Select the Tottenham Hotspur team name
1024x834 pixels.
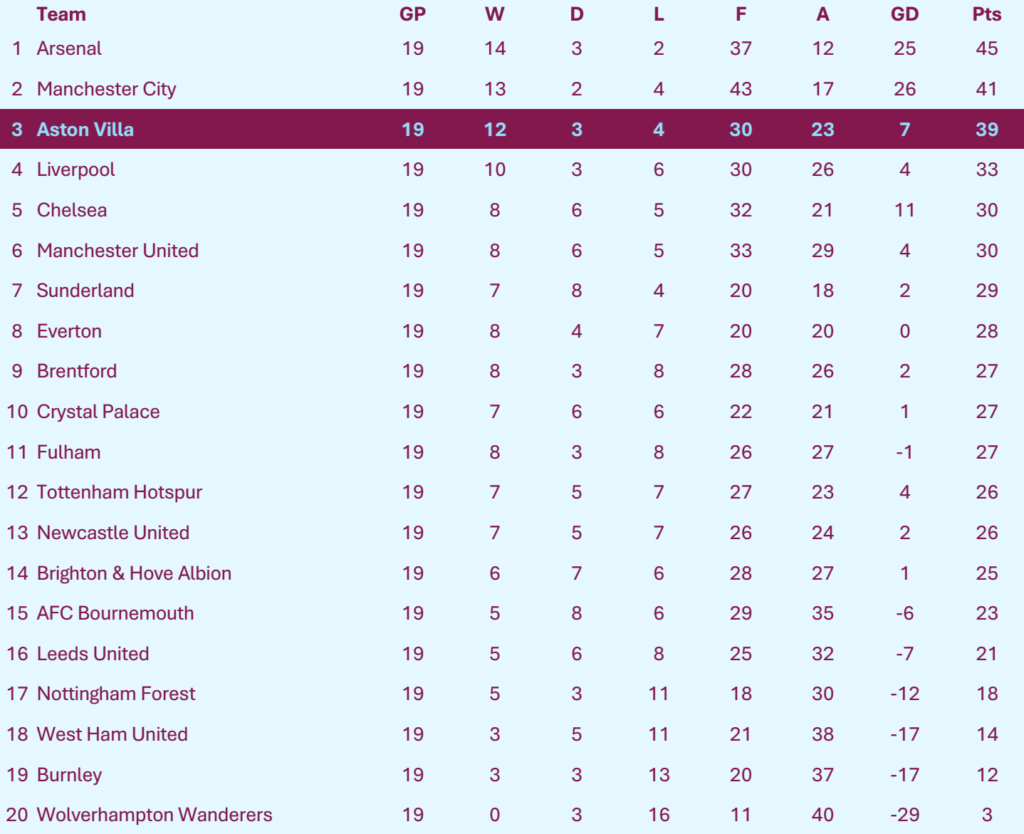click(x=119, y=492)
